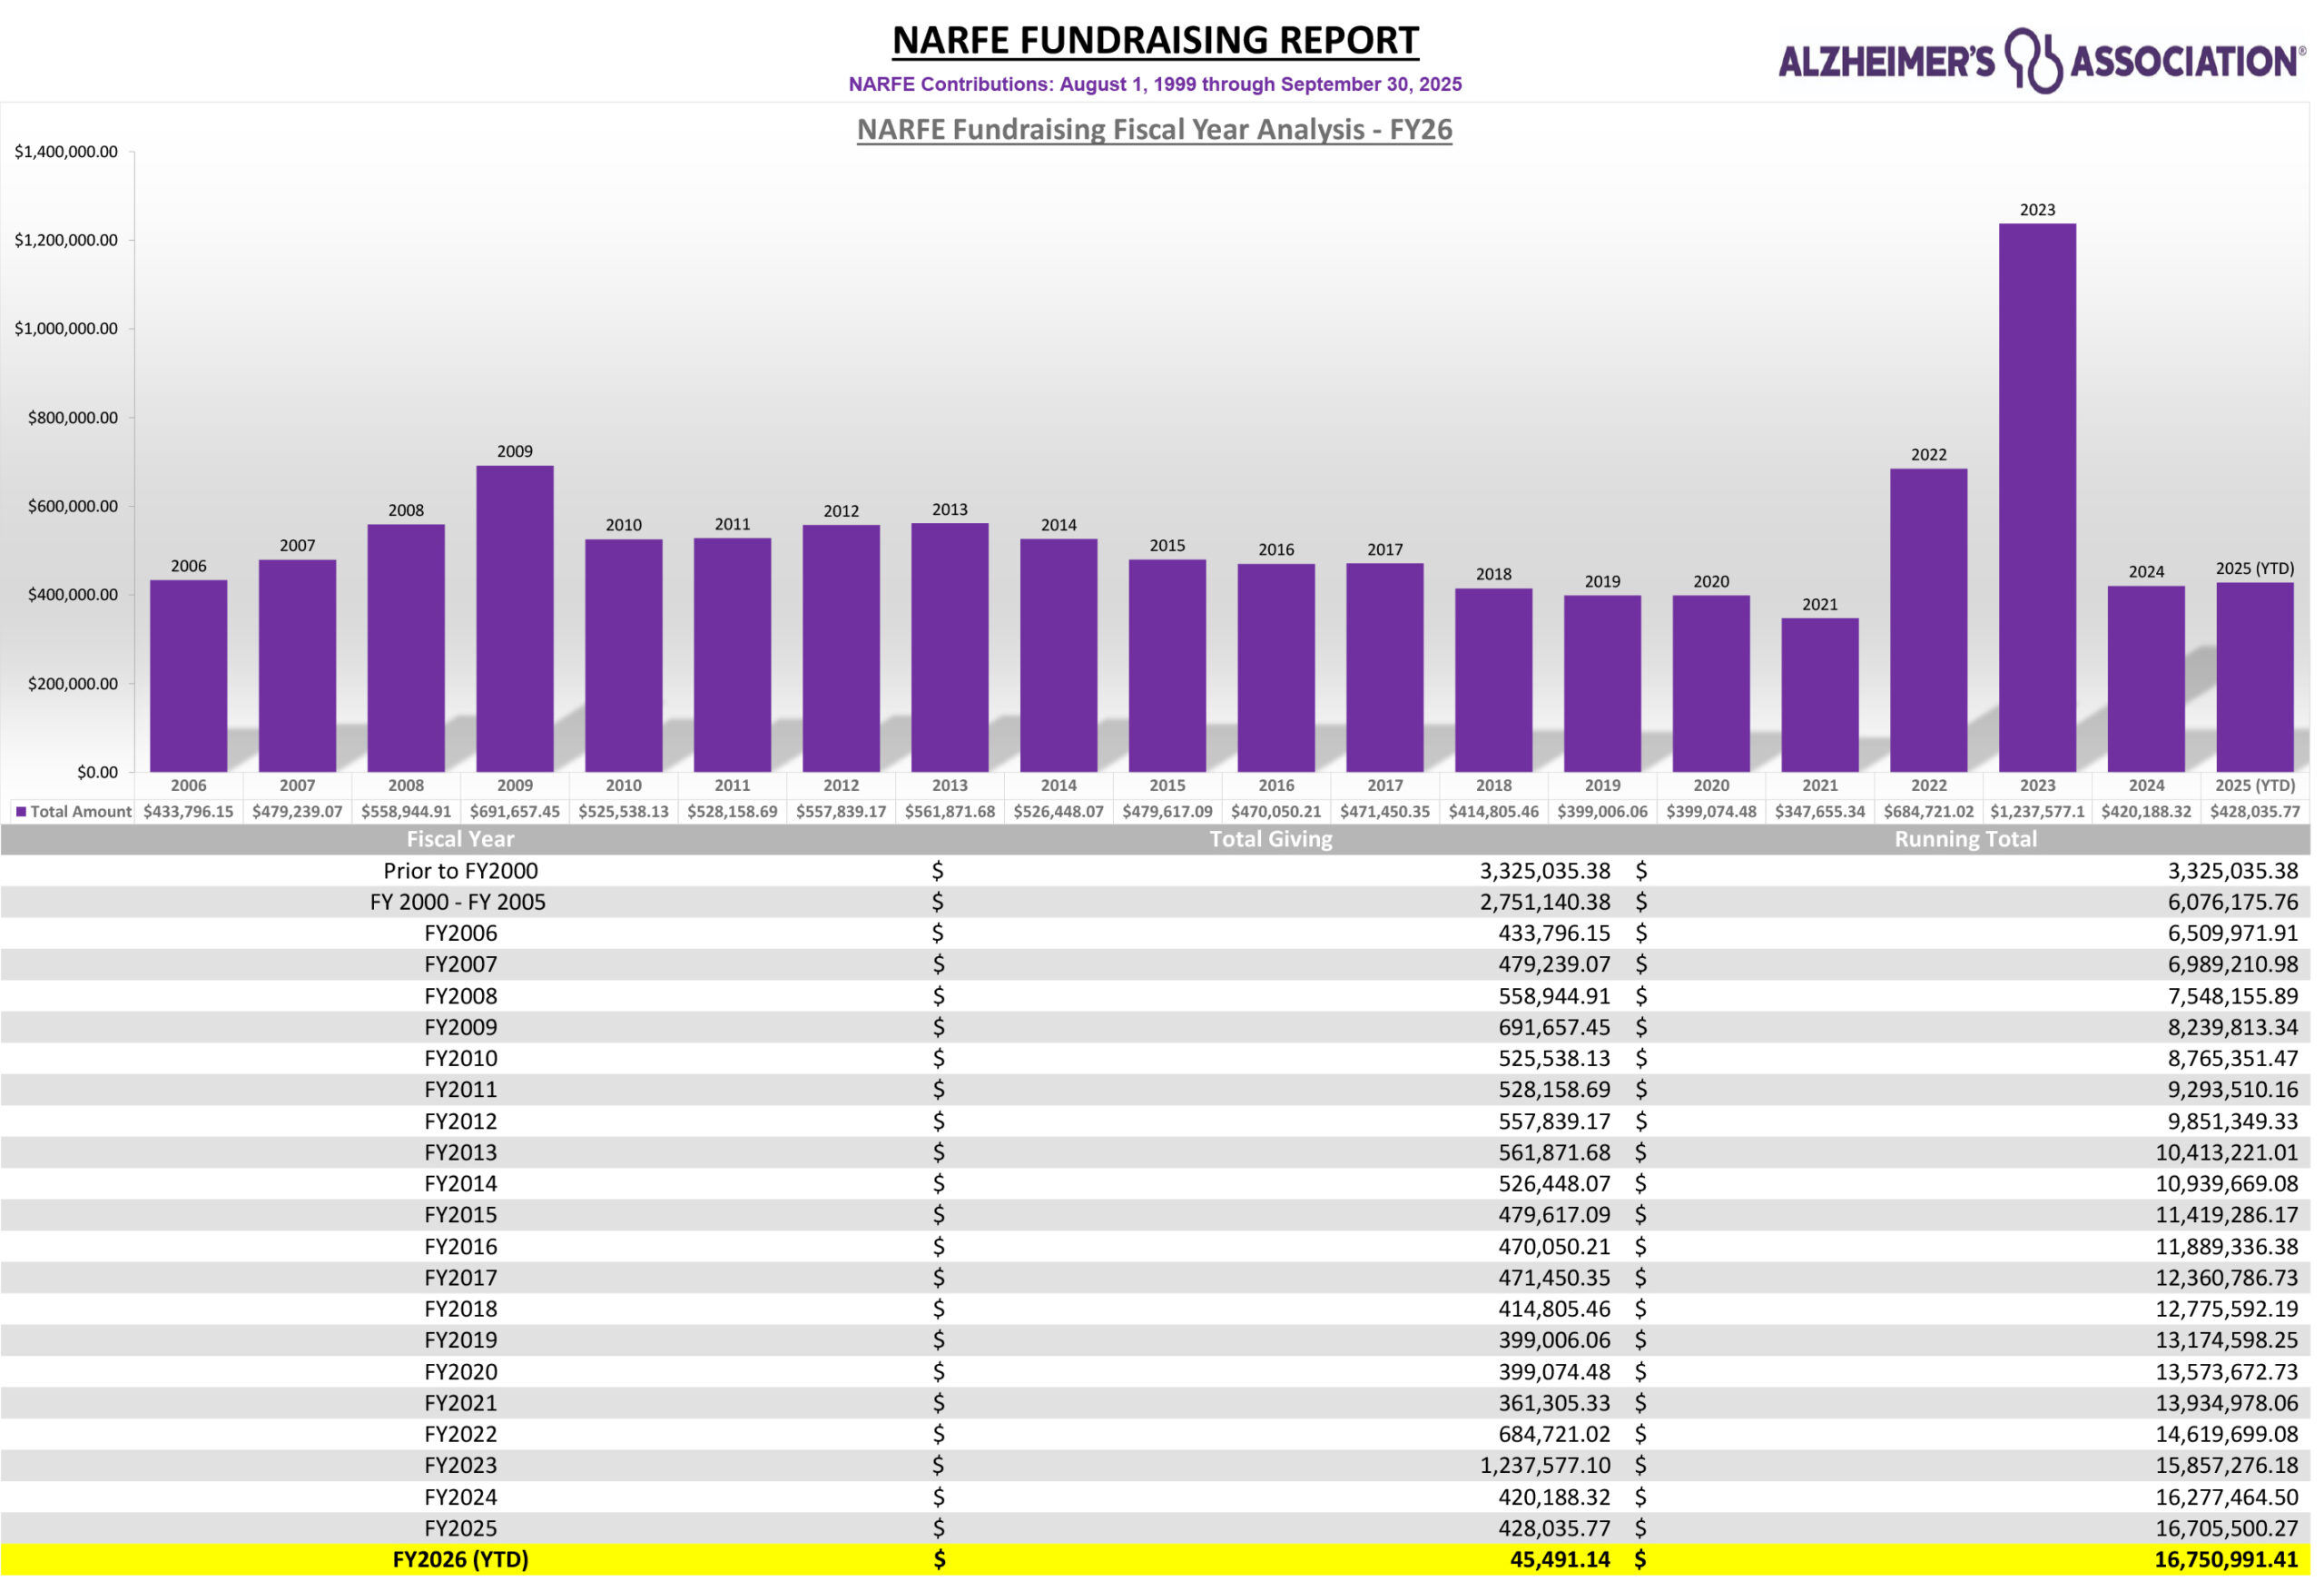The height and width of the screenshot is (1581, 2324).
Task: Select the 2023 bar in chart
Action: (2036, 497)
